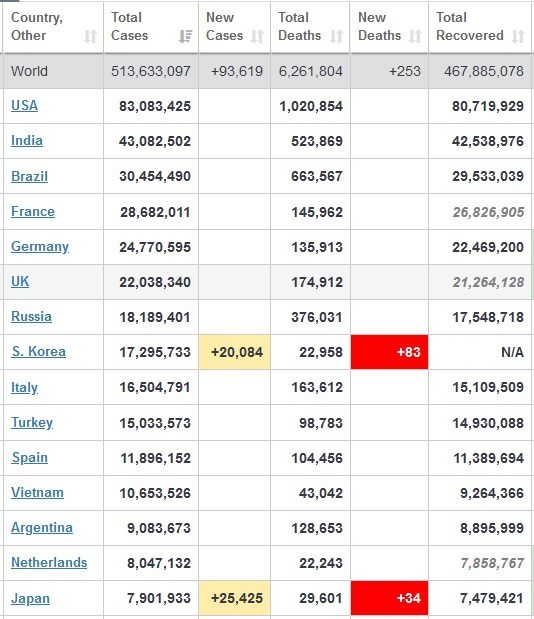534x619 pixels.
Task: Click the Total Recovered sort arrows
Action: [x=518, y=36]
